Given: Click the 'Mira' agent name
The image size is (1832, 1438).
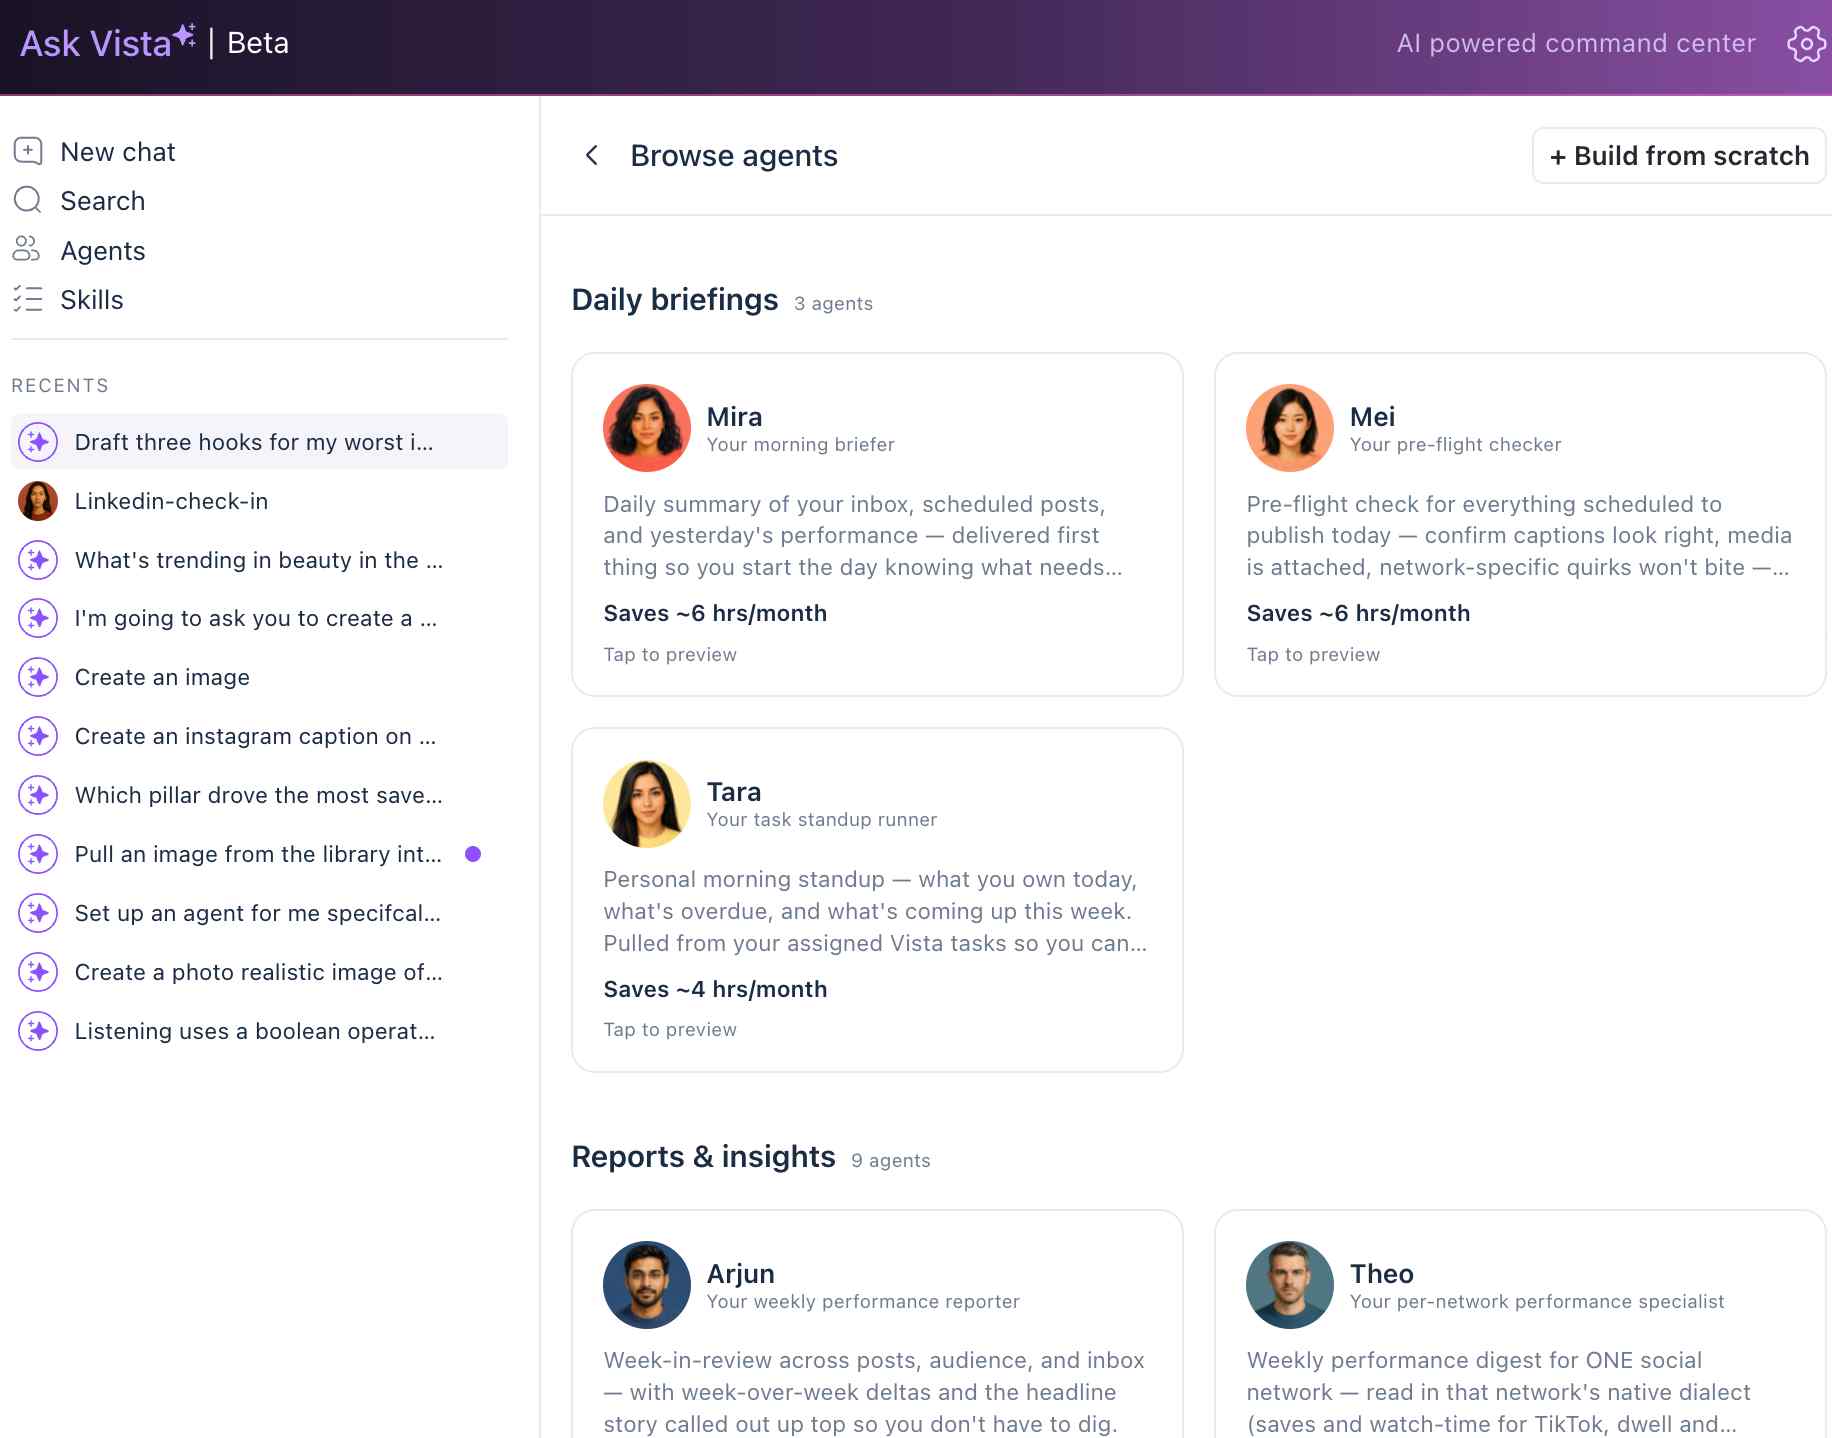Looking at the screenshot, I should 734,416.
